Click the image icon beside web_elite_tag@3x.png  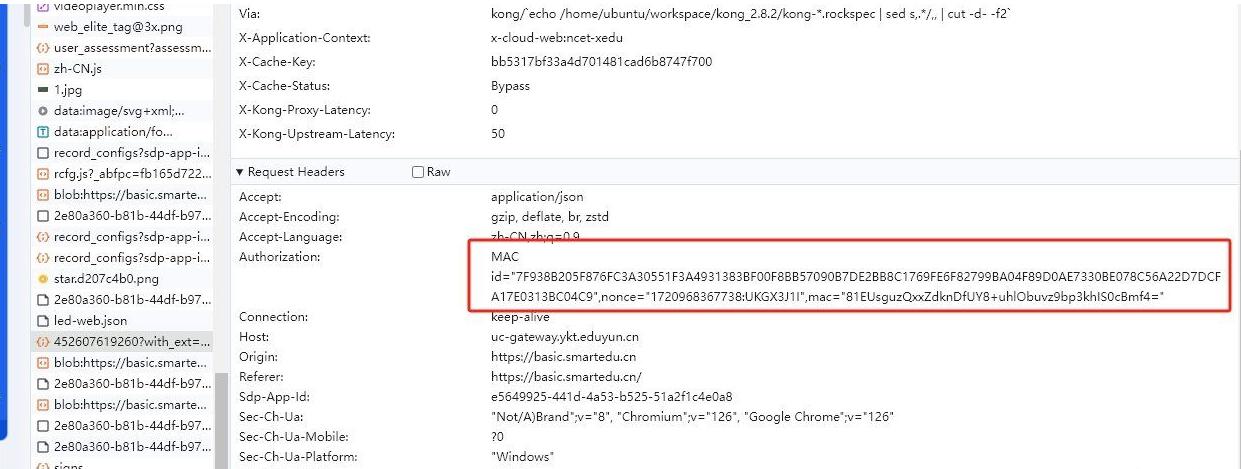[43, 27]
